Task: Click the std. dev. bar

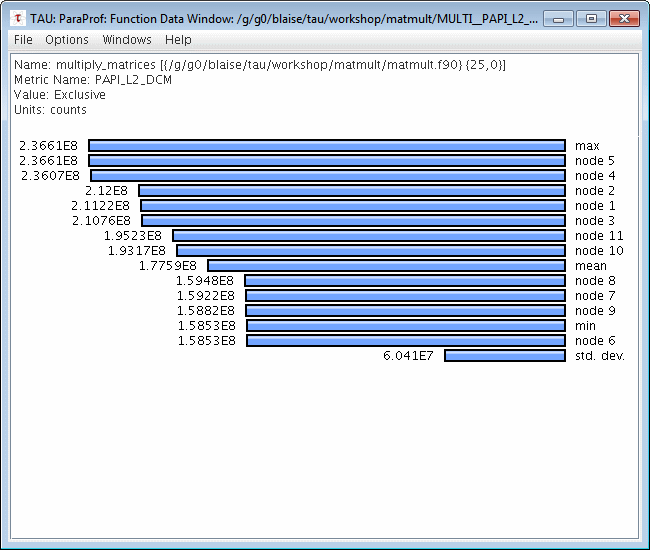Action: (505, 356)
